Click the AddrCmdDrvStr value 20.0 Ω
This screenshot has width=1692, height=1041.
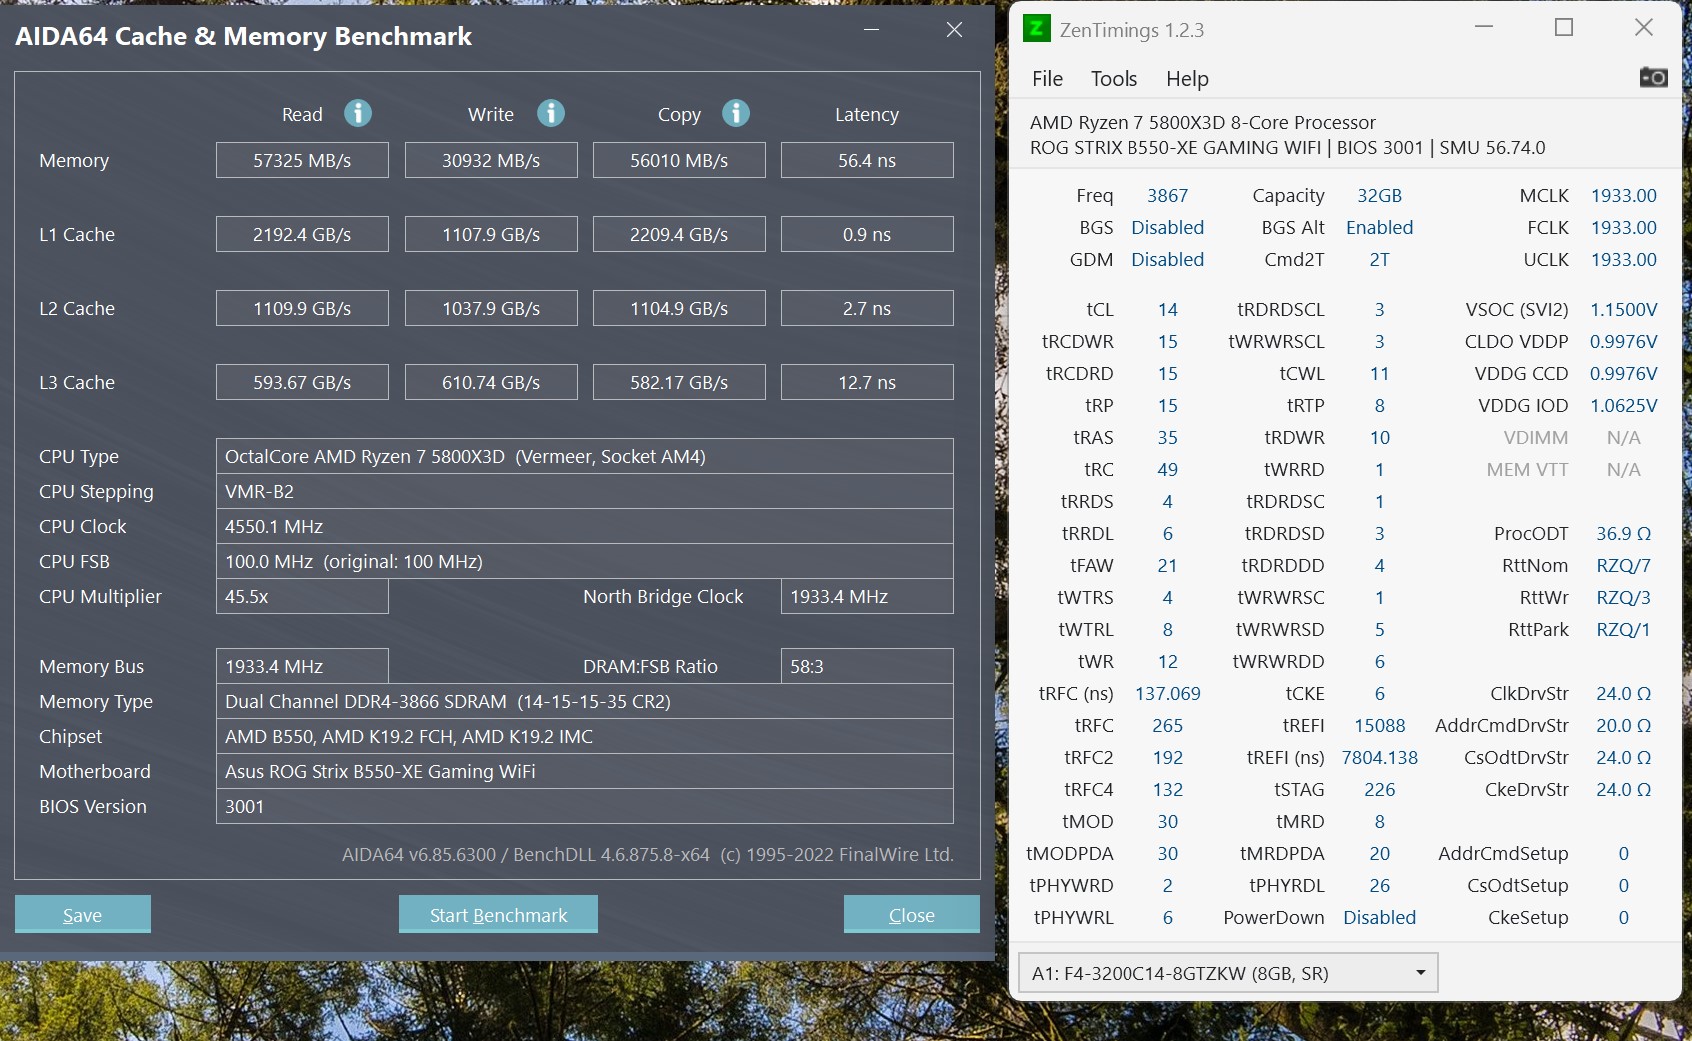point(1623,726)
